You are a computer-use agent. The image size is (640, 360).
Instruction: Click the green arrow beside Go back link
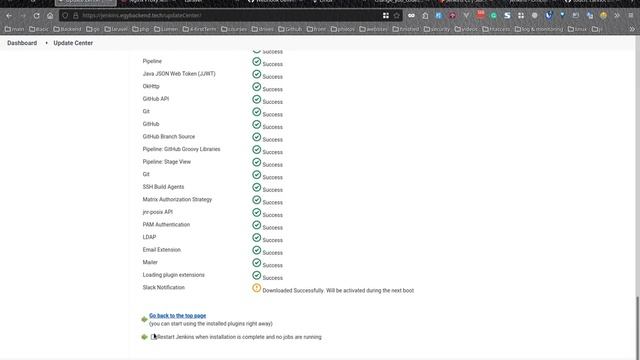144,319
